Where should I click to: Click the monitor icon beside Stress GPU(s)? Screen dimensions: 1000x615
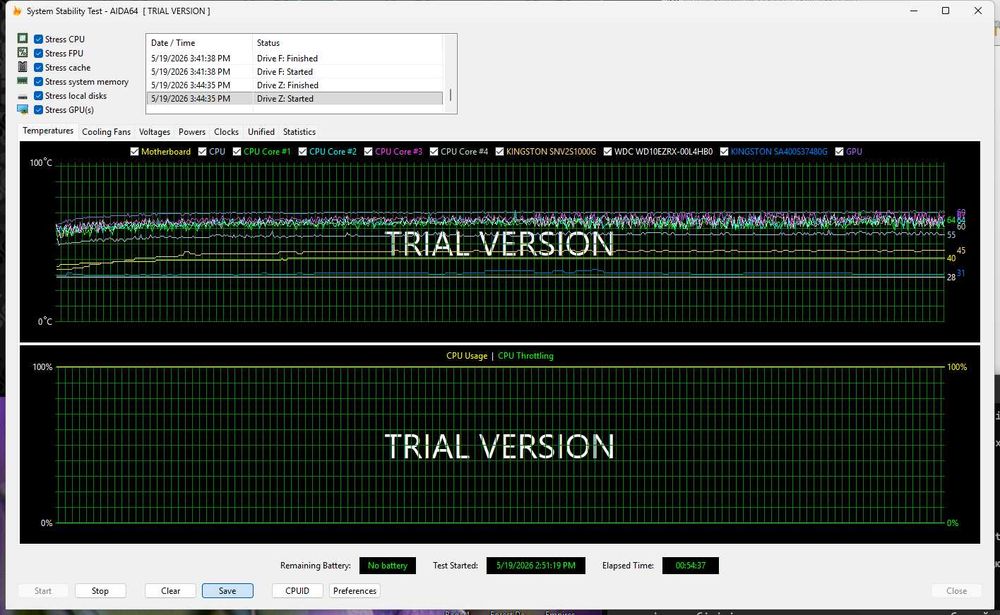pyautogui.click(x=22, y=110)
